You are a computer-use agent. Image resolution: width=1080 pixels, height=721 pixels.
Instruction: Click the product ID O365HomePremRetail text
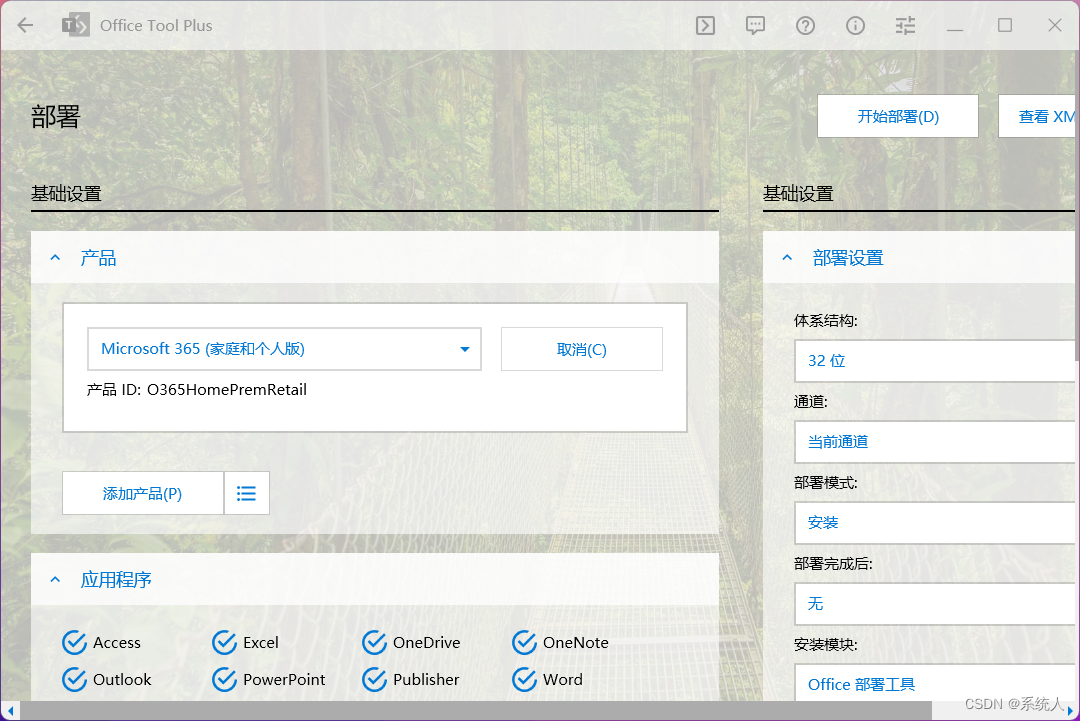(227, 390)
